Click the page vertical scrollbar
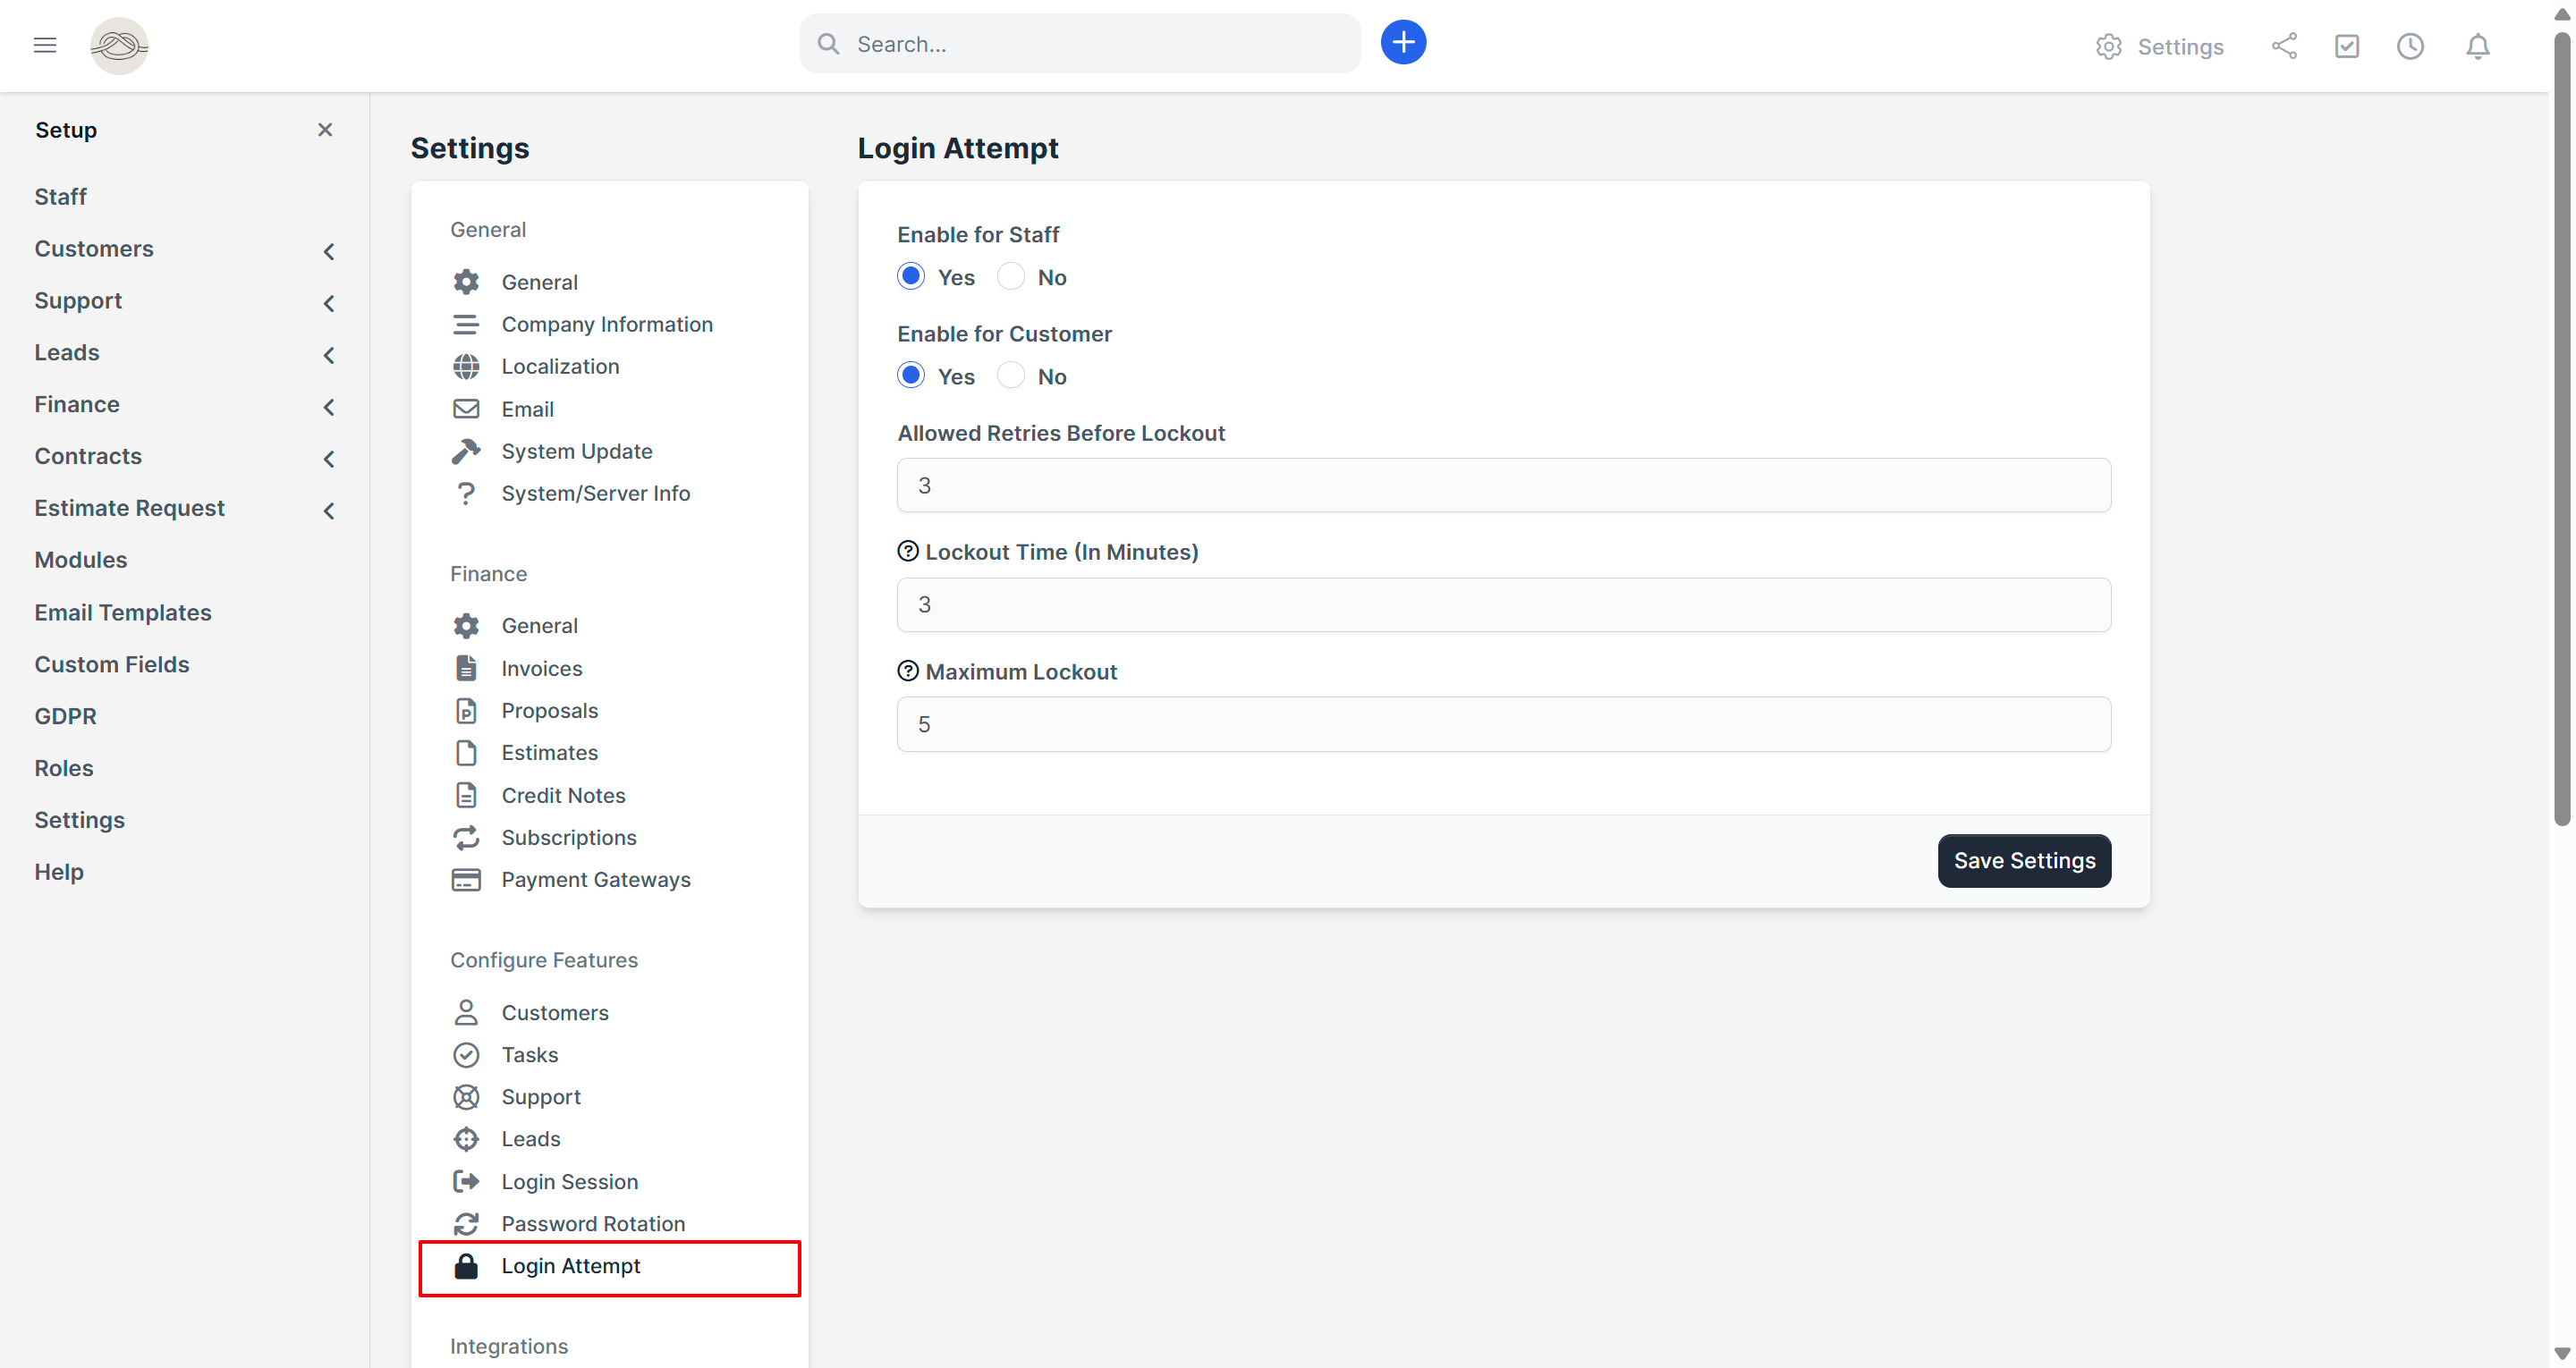 point(2561,430)
